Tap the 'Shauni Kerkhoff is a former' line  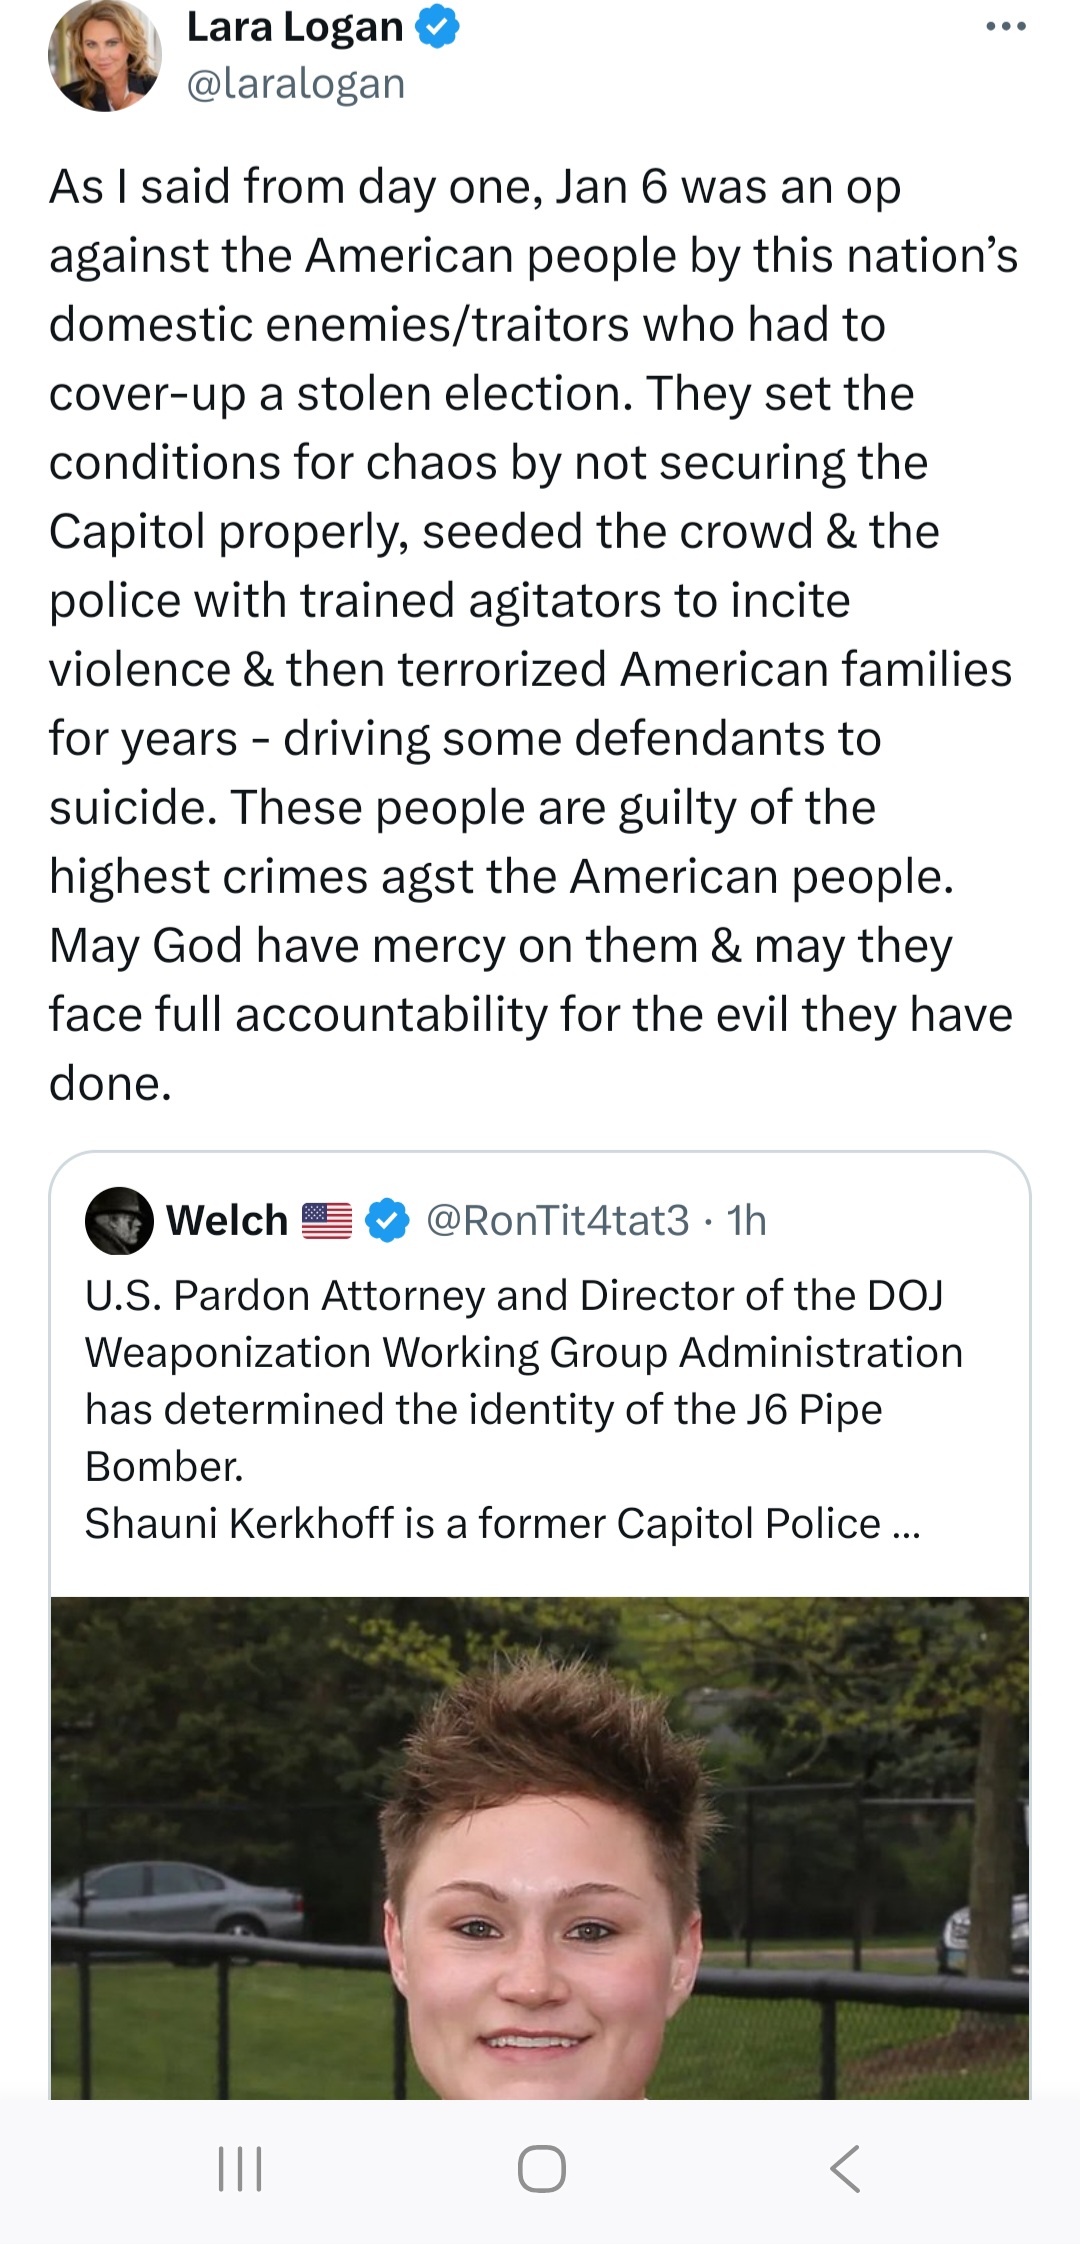(482, 1524)
